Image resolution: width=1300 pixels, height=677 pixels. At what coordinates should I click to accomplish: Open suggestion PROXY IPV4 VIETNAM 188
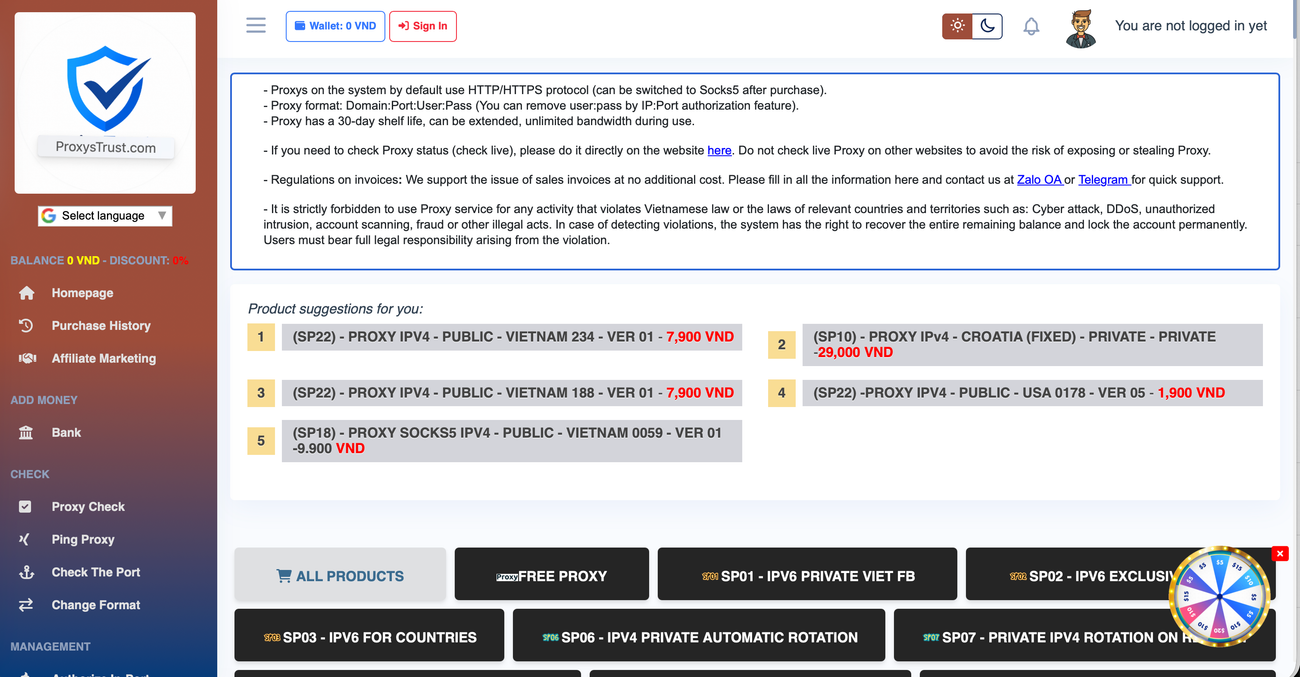[x=512, y=393]
